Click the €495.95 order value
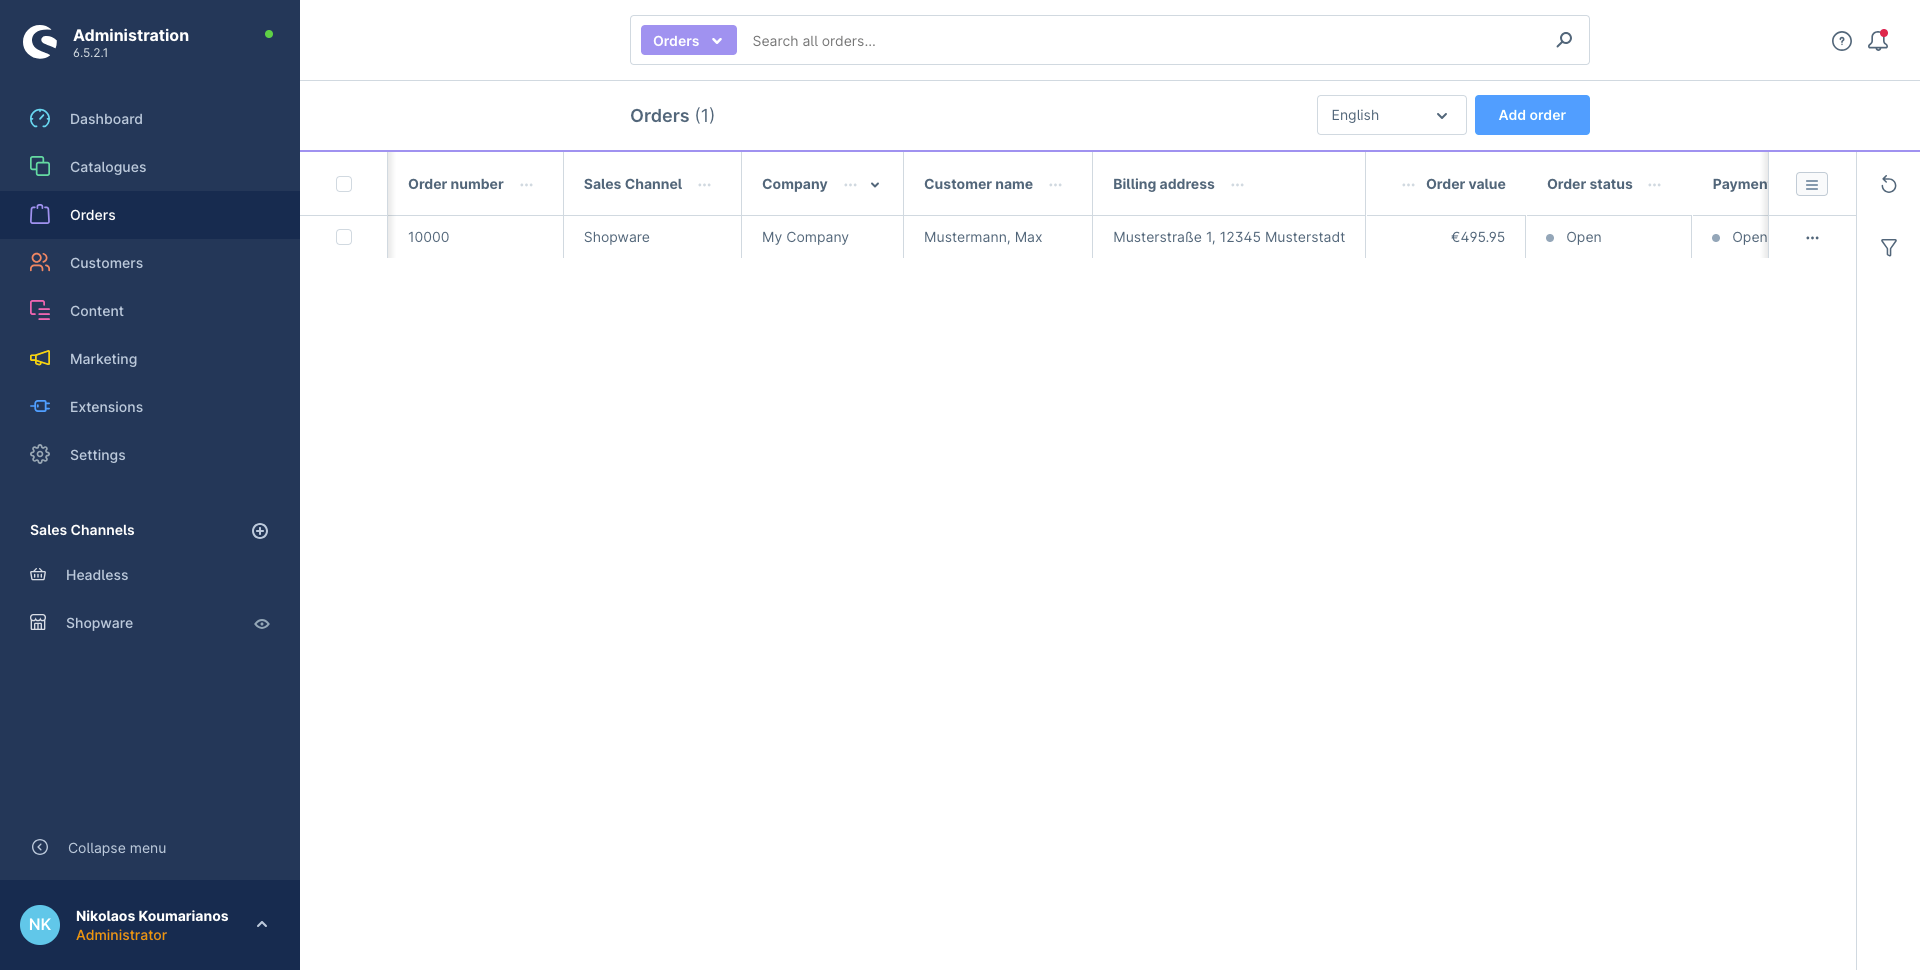Viewport: 1920px width, 970px height. pos(1478,237)
